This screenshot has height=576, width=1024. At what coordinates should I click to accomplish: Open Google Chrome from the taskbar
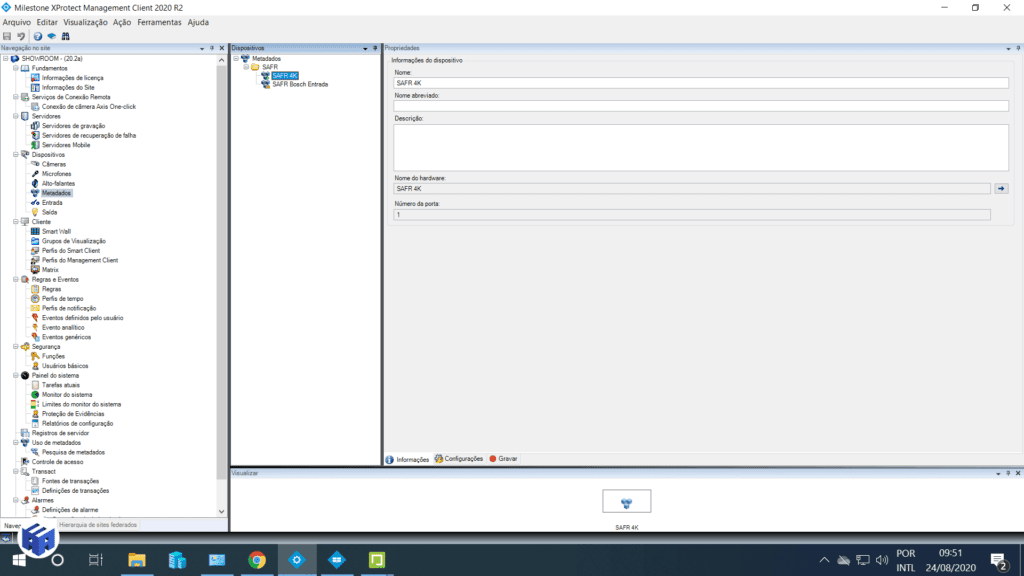[x=256, y=560]
